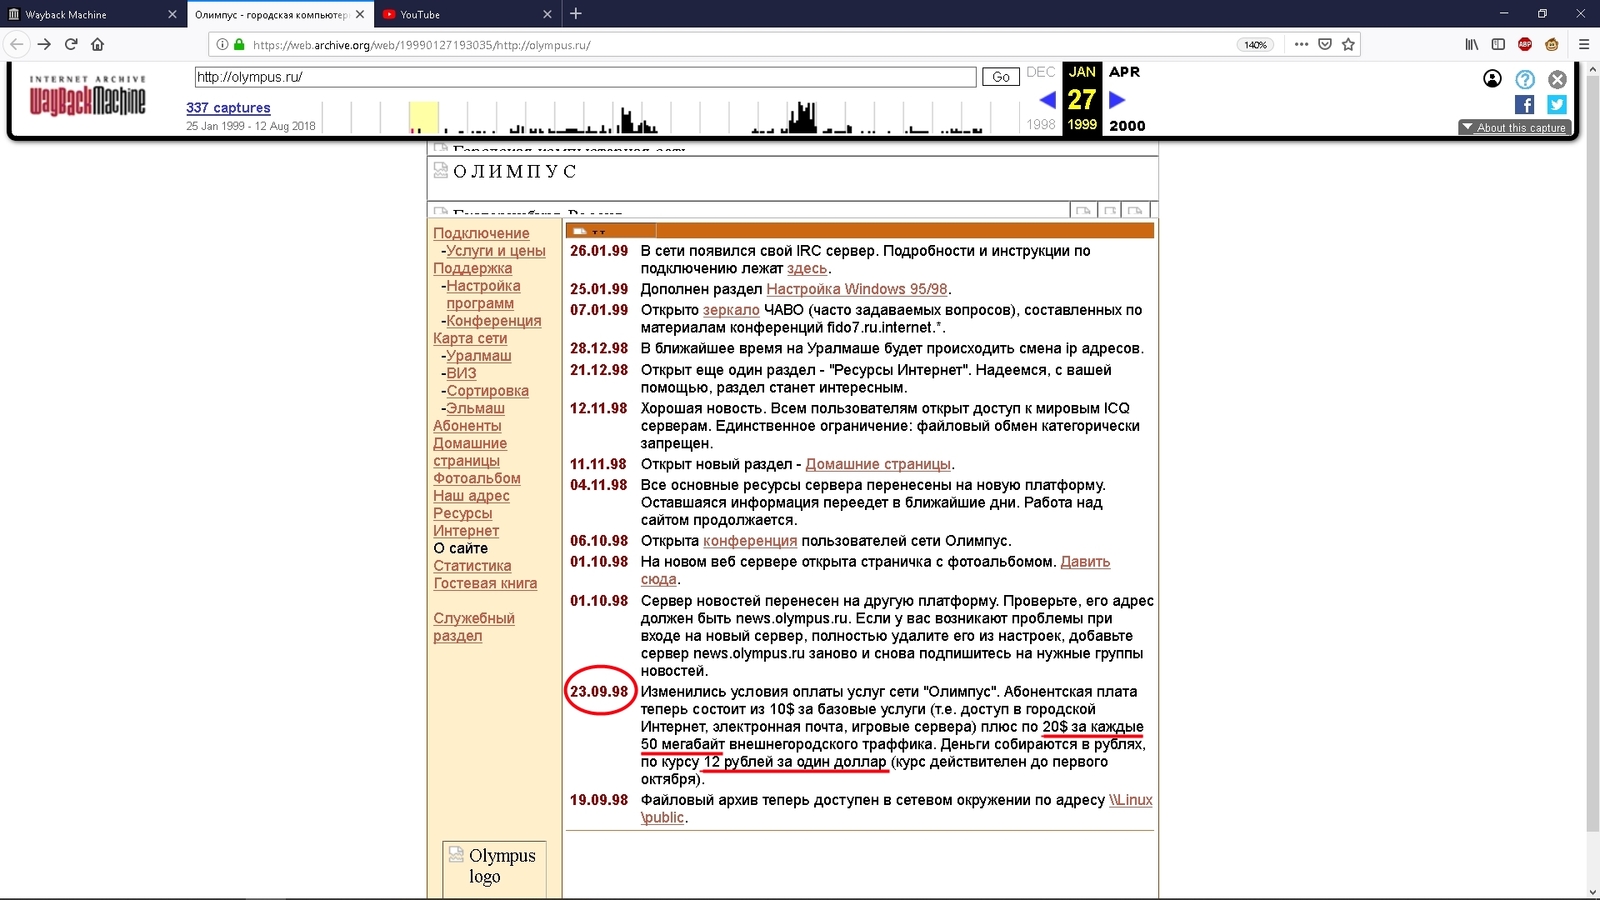1600x900 pixels.
Task: Open Конференция sidebar link
Action: coord(494,321)
